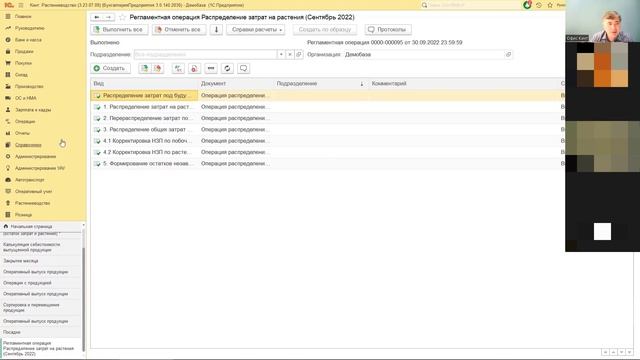Click the Выполнить все button
This screenshot has height=360, width=640.
(119, 29)
